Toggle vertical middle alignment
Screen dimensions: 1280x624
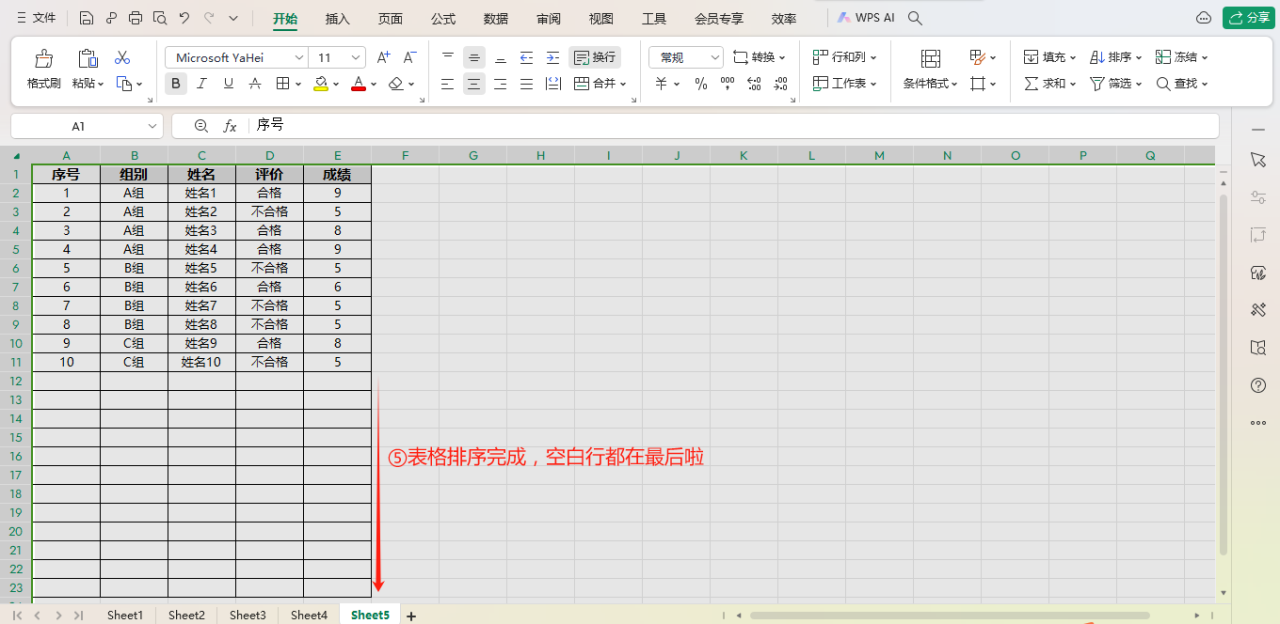click(474, 58)
